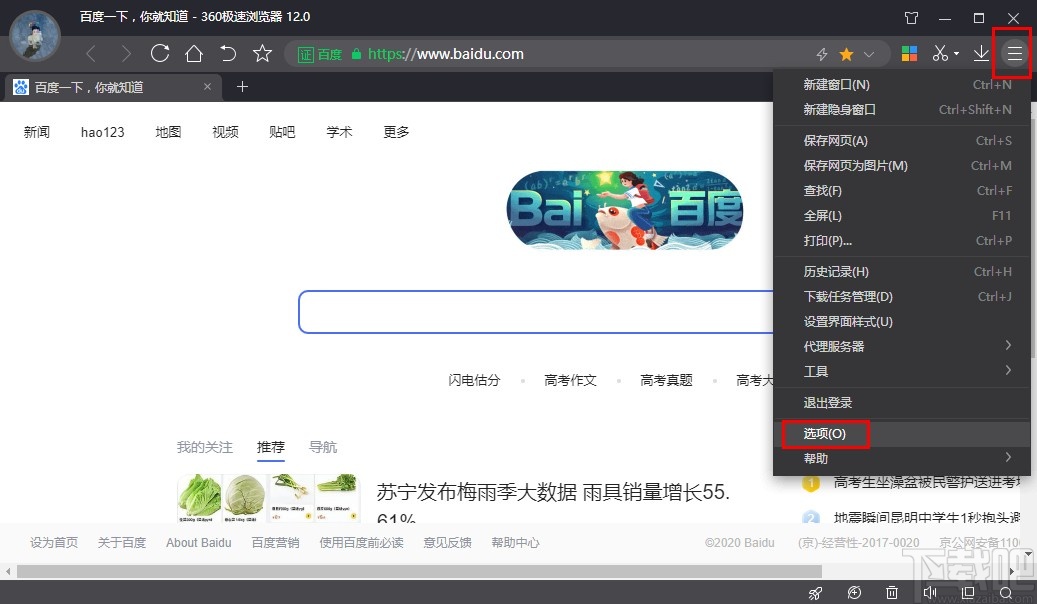Click the outlined star favorites icon
The height and width of the screenshot is (604, 1037).
[263, 53]
